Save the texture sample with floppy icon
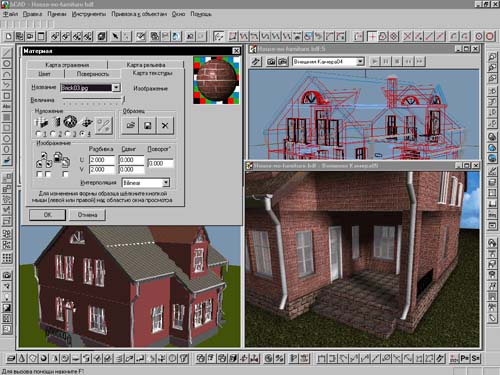 click(x=148, y=125)
